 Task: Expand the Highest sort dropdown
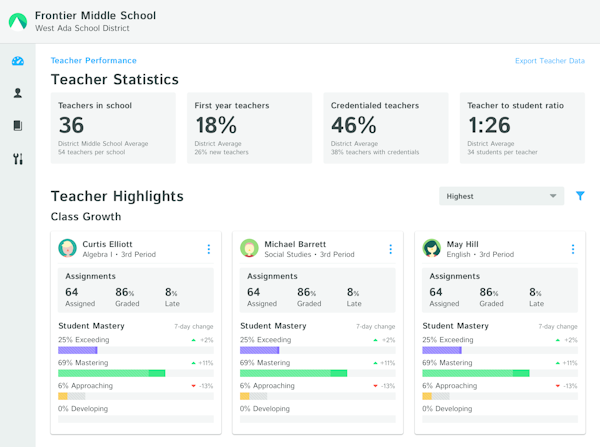[501, 196]
